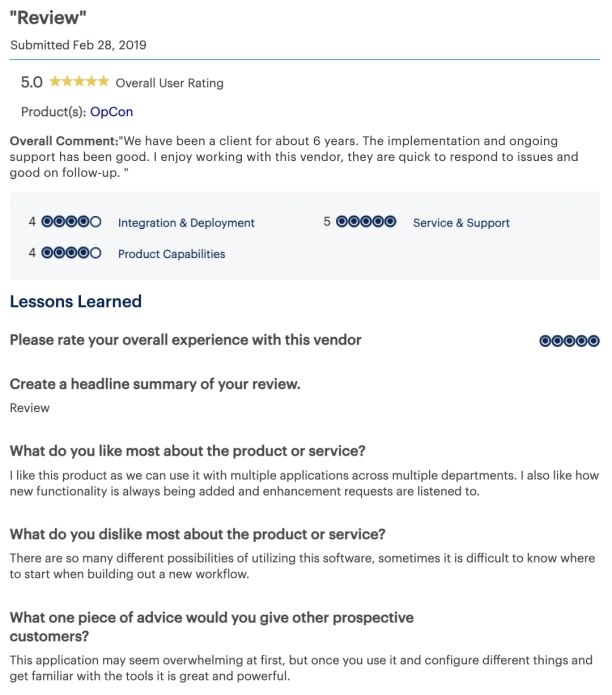Image resolution: width=612 pixels, height=695 pixels.
Task: Click Integration & Deployment rating circles
Action: point(71,223)
